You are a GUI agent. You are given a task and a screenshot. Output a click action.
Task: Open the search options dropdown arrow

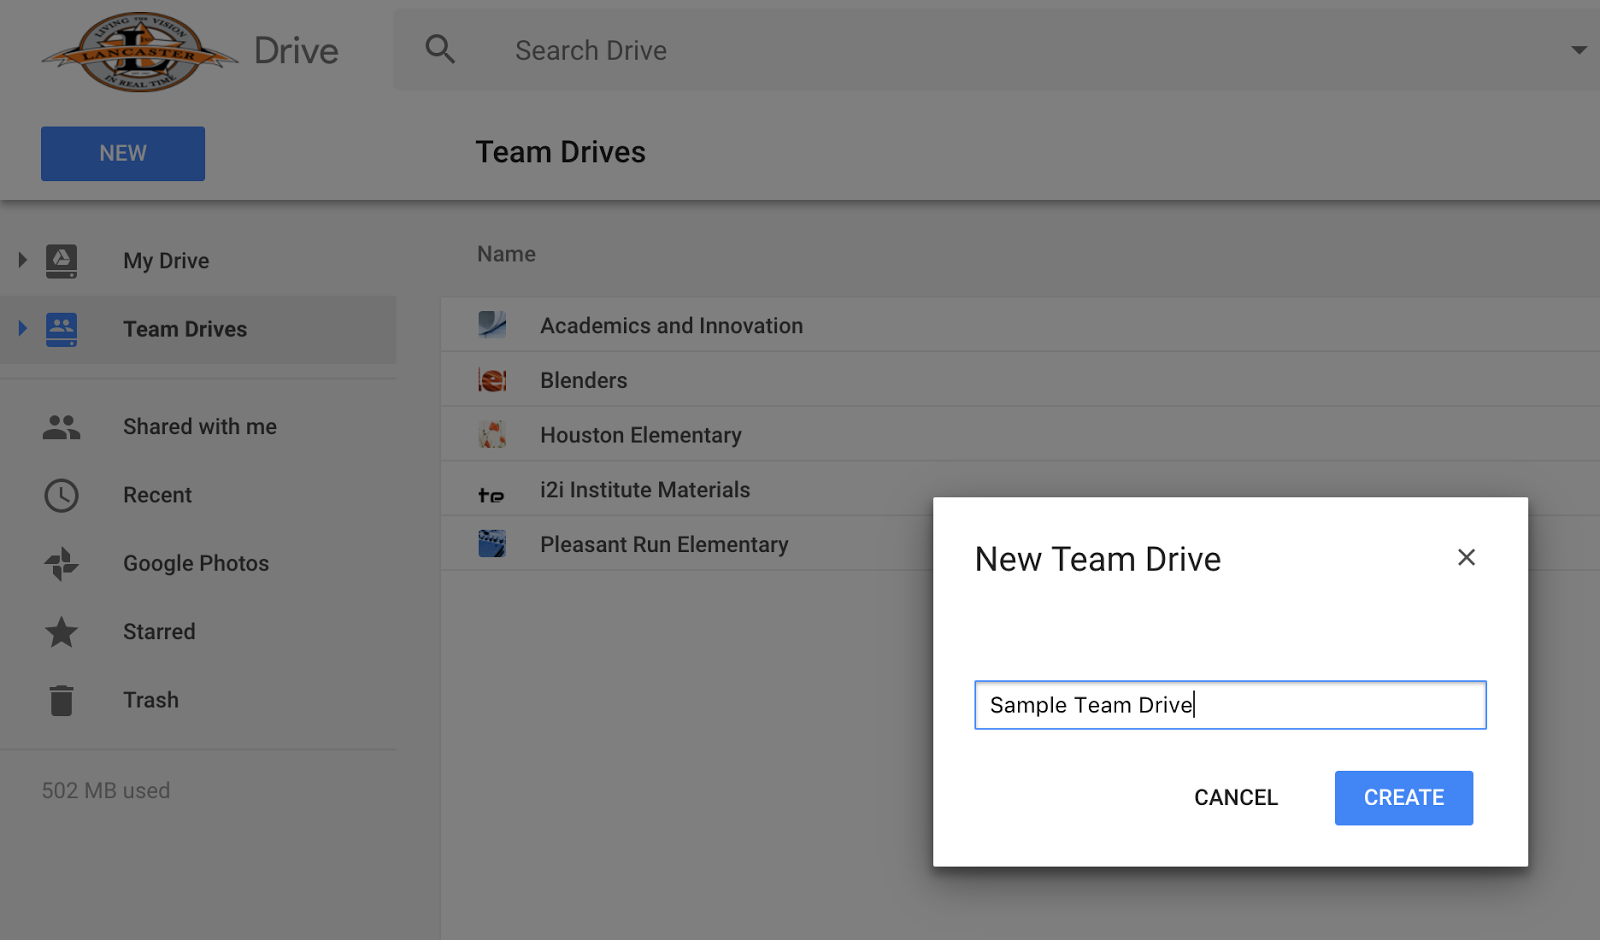tap(1579, 50)
